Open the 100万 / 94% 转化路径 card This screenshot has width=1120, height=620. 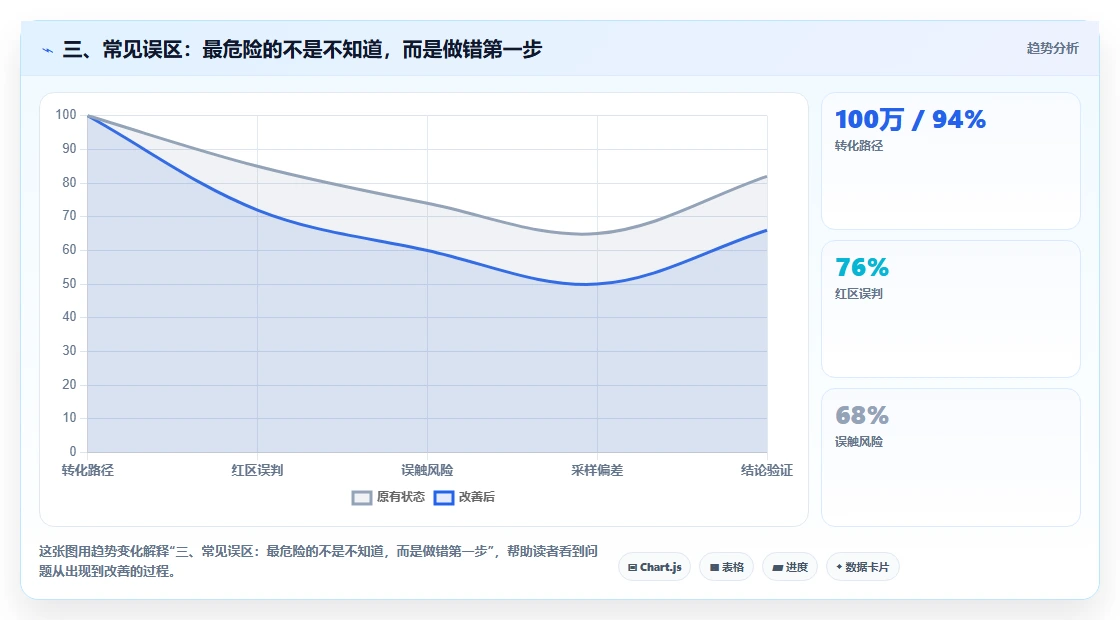pos(951,161)
